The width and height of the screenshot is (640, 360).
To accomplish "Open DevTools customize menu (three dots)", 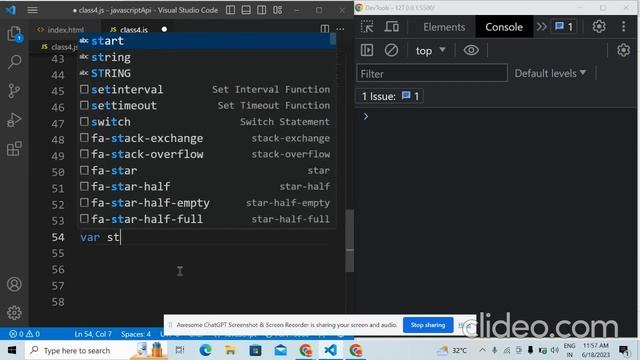I will point(623,27).
